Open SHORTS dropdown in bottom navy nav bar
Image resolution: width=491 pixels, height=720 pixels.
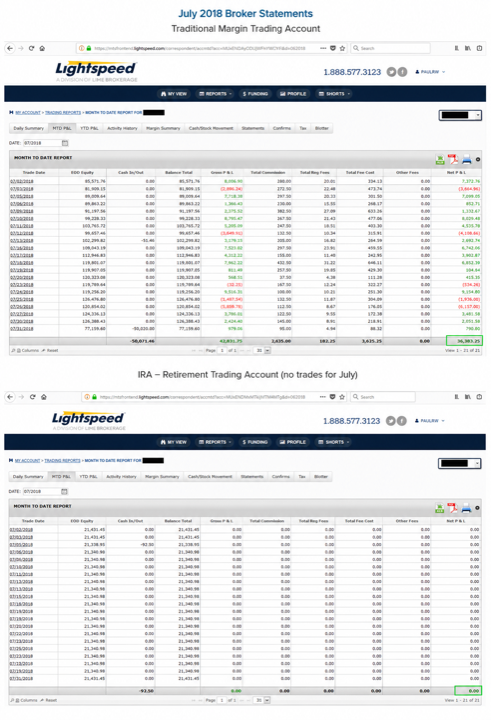tap(334, 442)
